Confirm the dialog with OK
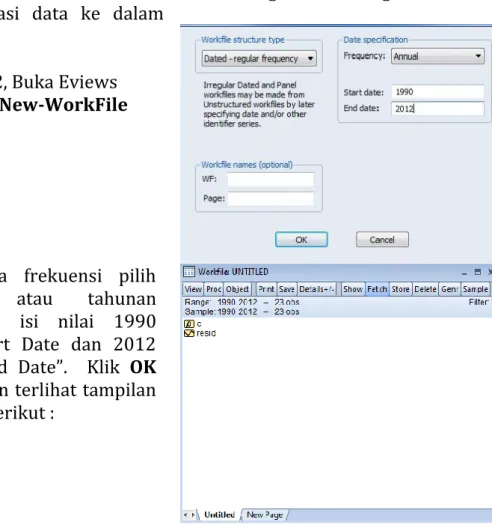 coord(301,240)
